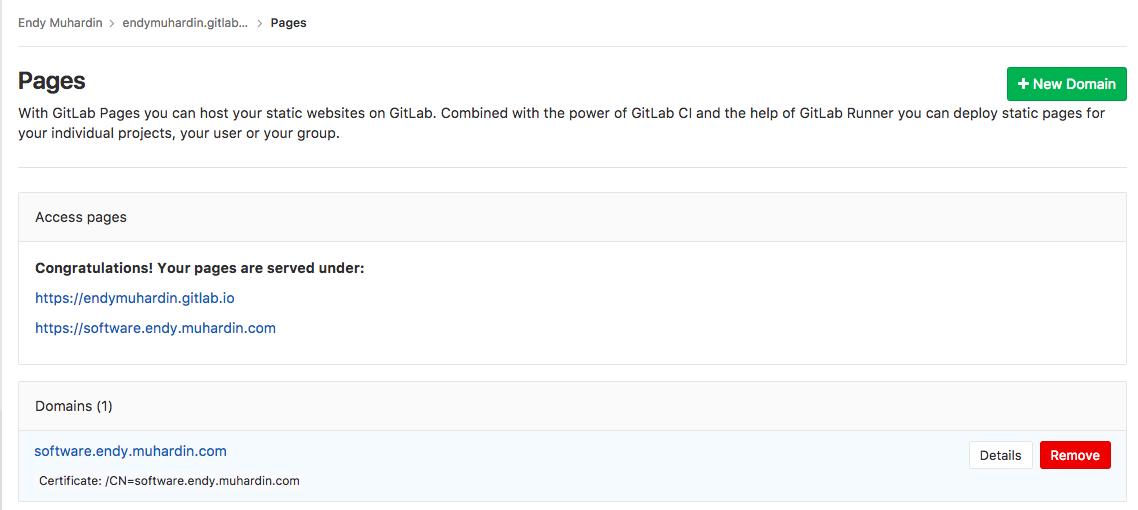The width and height of the screenshot is (1138, 510).
Task: Open the endymuhardin.gitlab... project breadcrumb
Action: click(x=185, y=23)
